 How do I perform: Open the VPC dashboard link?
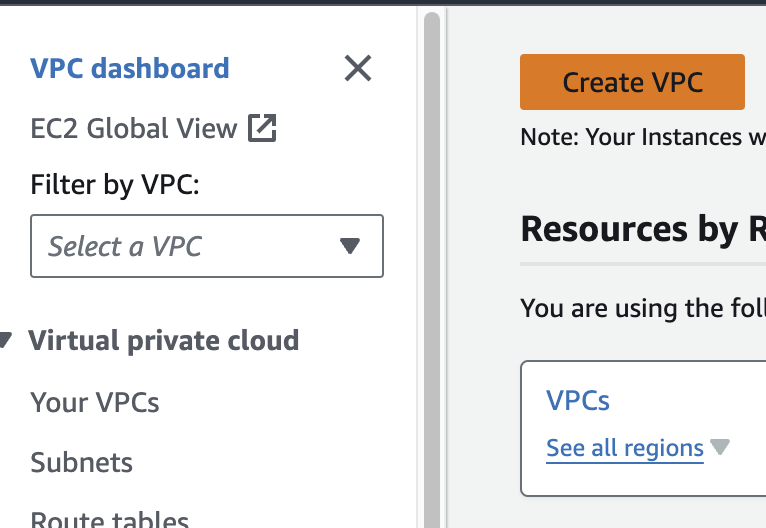[x=130, y=68]
